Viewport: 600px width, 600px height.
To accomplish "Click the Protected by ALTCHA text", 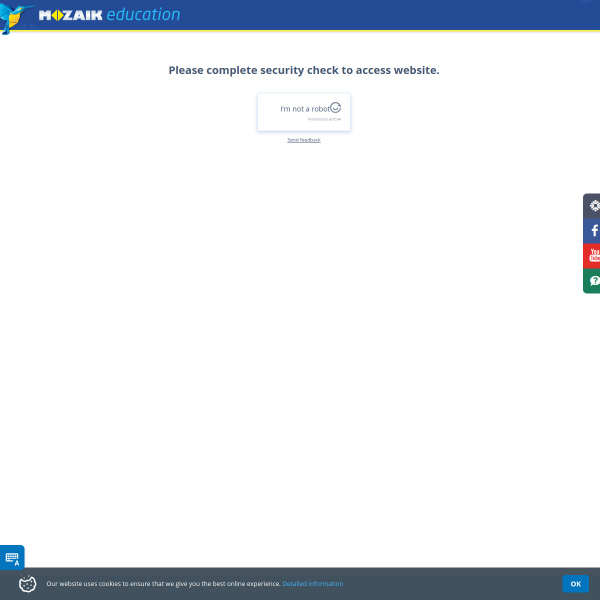I will 324,119.
